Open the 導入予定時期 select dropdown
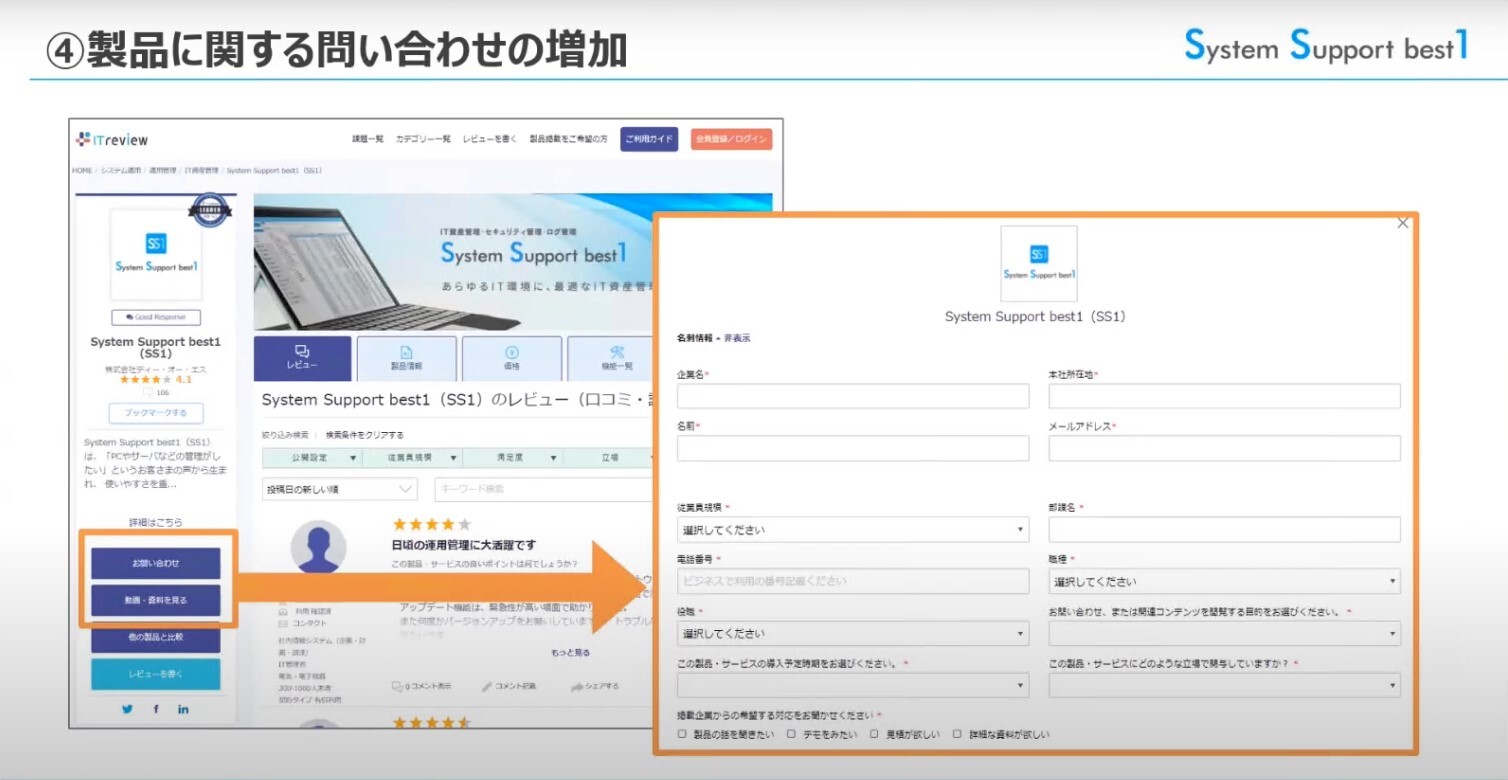Image resolution: width=1508 pixels, height=780 pixels. (853, 685)
